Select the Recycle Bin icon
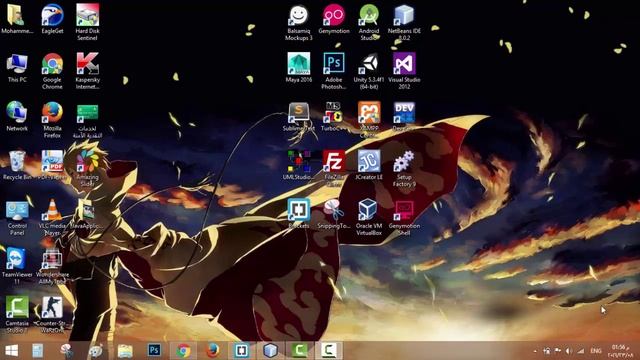640x360 pixels. point(17,165)
